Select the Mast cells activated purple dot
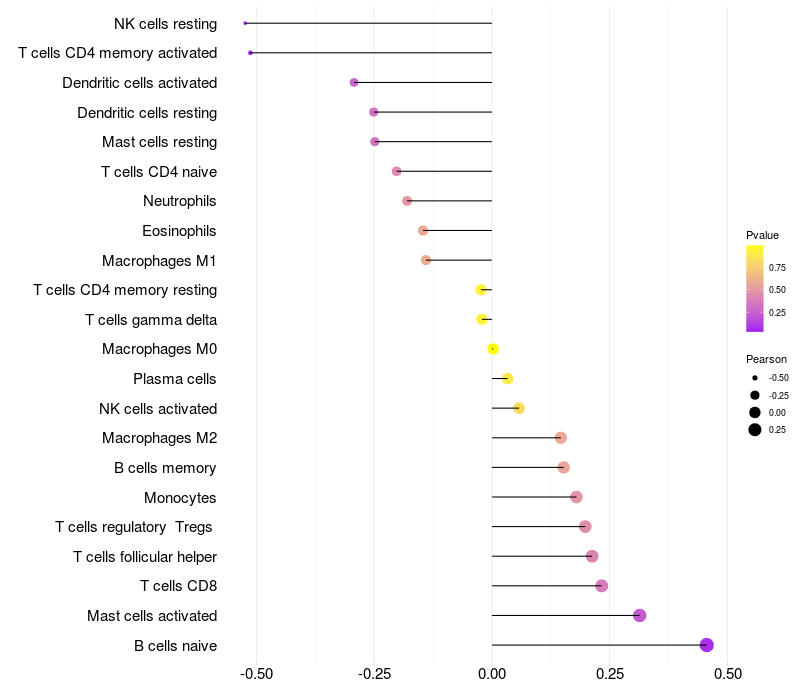Screen dimensions: 800x700 (639, 615)
